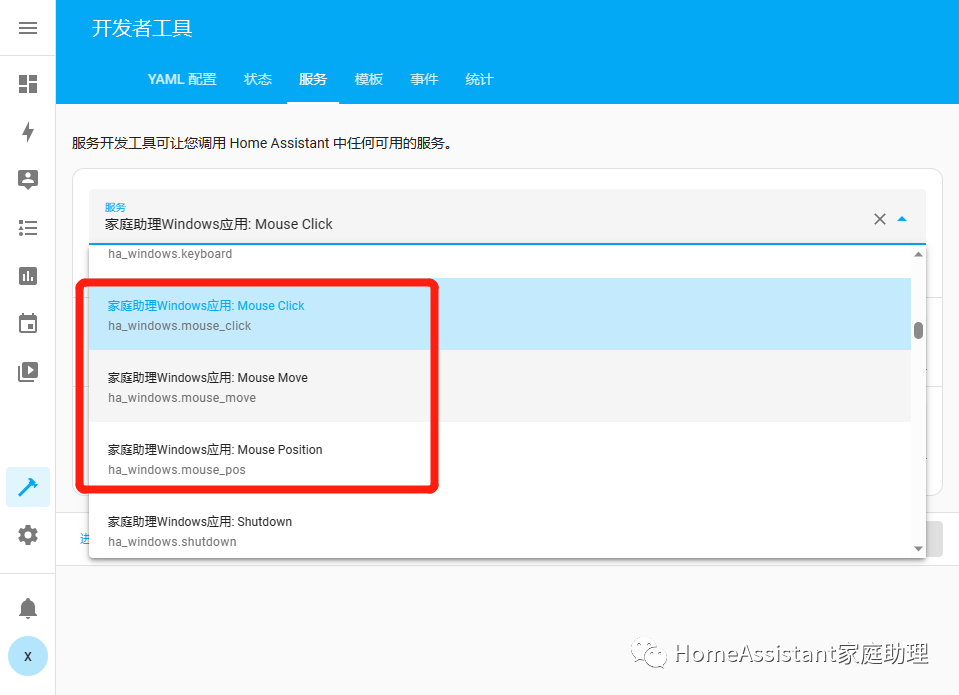Viewport: 959px width, 695px height.
Task: Open the Overview dashboard icon
Action: click(28, 84)
